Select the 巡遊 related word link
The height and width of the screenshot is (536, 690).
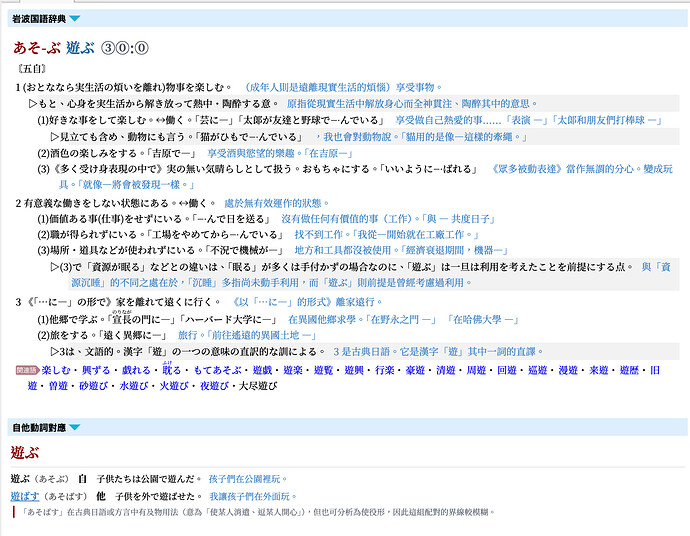[x=537, y=370]
